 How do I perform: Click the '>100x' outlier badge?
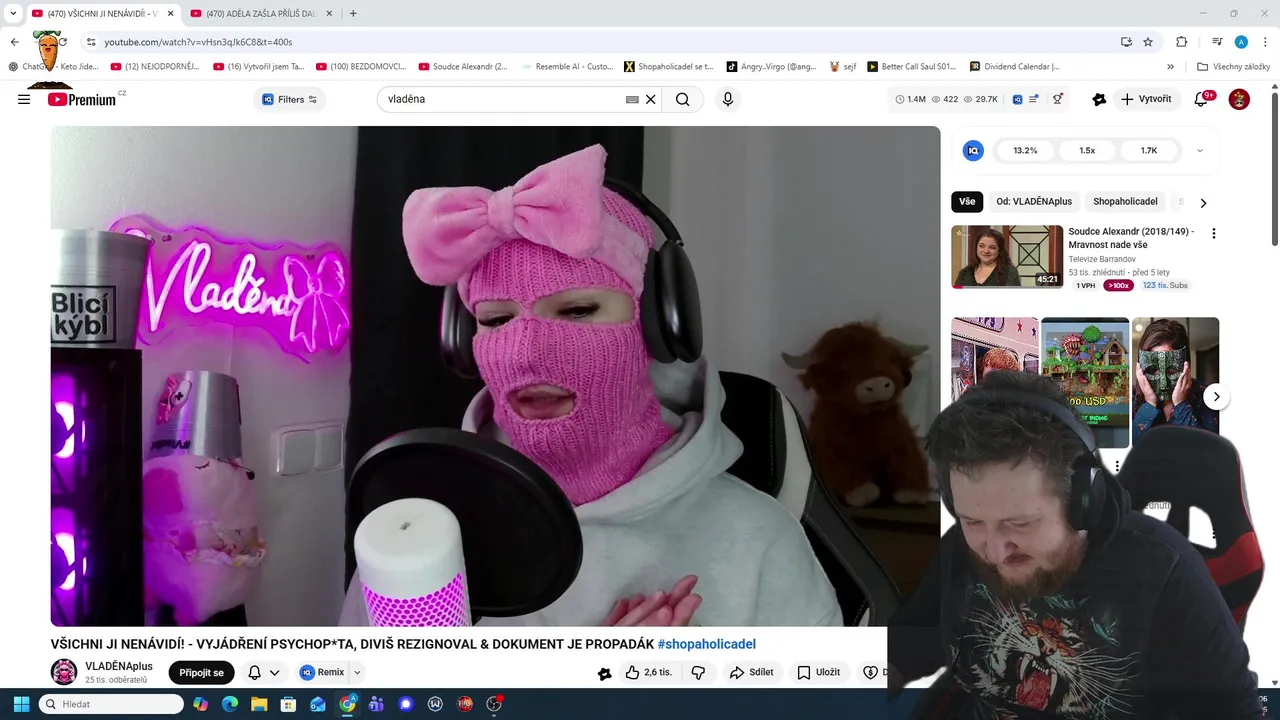pos(1118,285)
